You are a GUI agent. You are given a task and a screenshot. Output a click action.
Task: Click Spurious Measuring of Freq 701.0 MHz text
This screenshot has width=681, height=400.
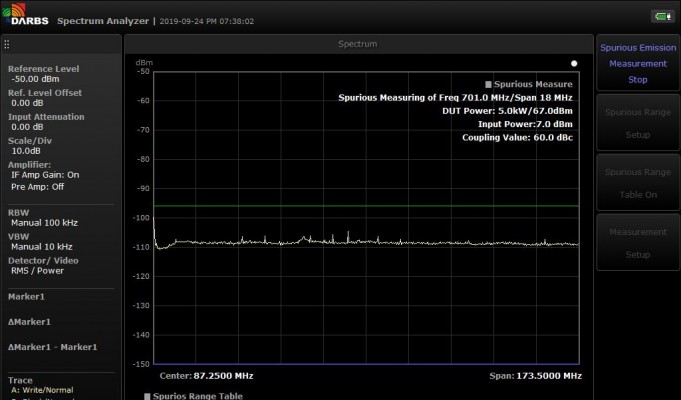[x=455, y=98]
